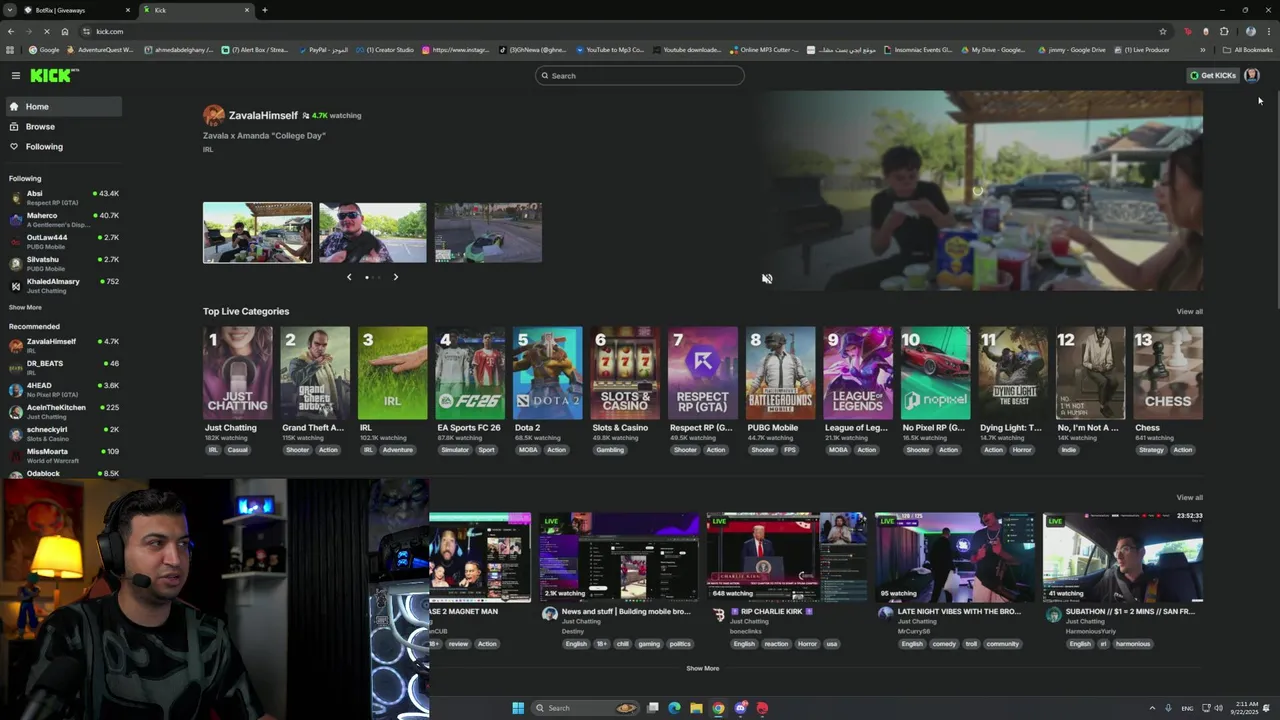The height and width of the screenshot is (720, 1280).
Task: Click boneclinks streamer avatar on stream card
Action: pos(718,615)
